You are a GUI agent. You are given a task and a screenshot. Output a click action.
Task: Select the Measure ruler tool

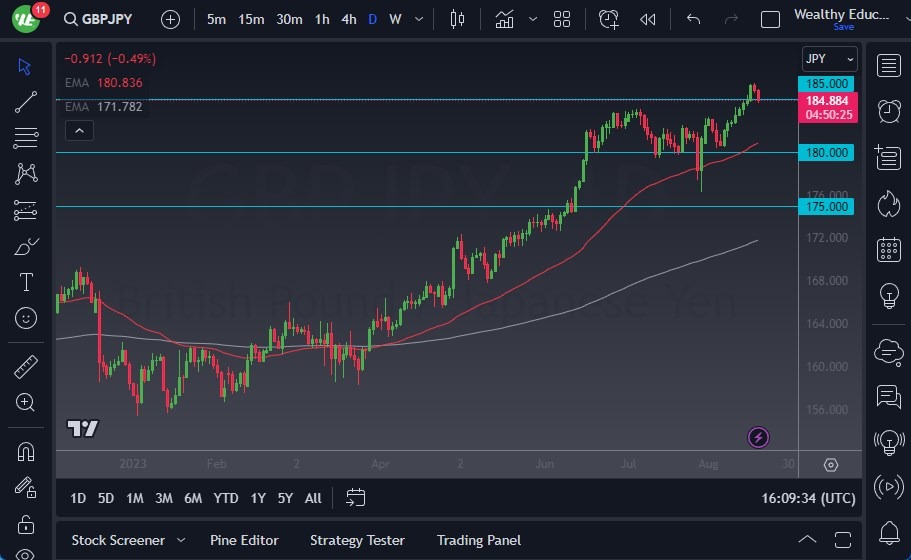coord(26,367)
